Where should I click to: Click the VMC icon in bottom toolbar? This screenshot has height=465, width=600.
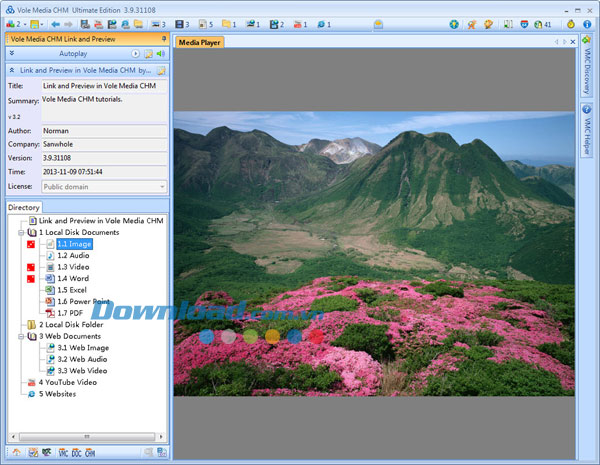coord(62,454)
